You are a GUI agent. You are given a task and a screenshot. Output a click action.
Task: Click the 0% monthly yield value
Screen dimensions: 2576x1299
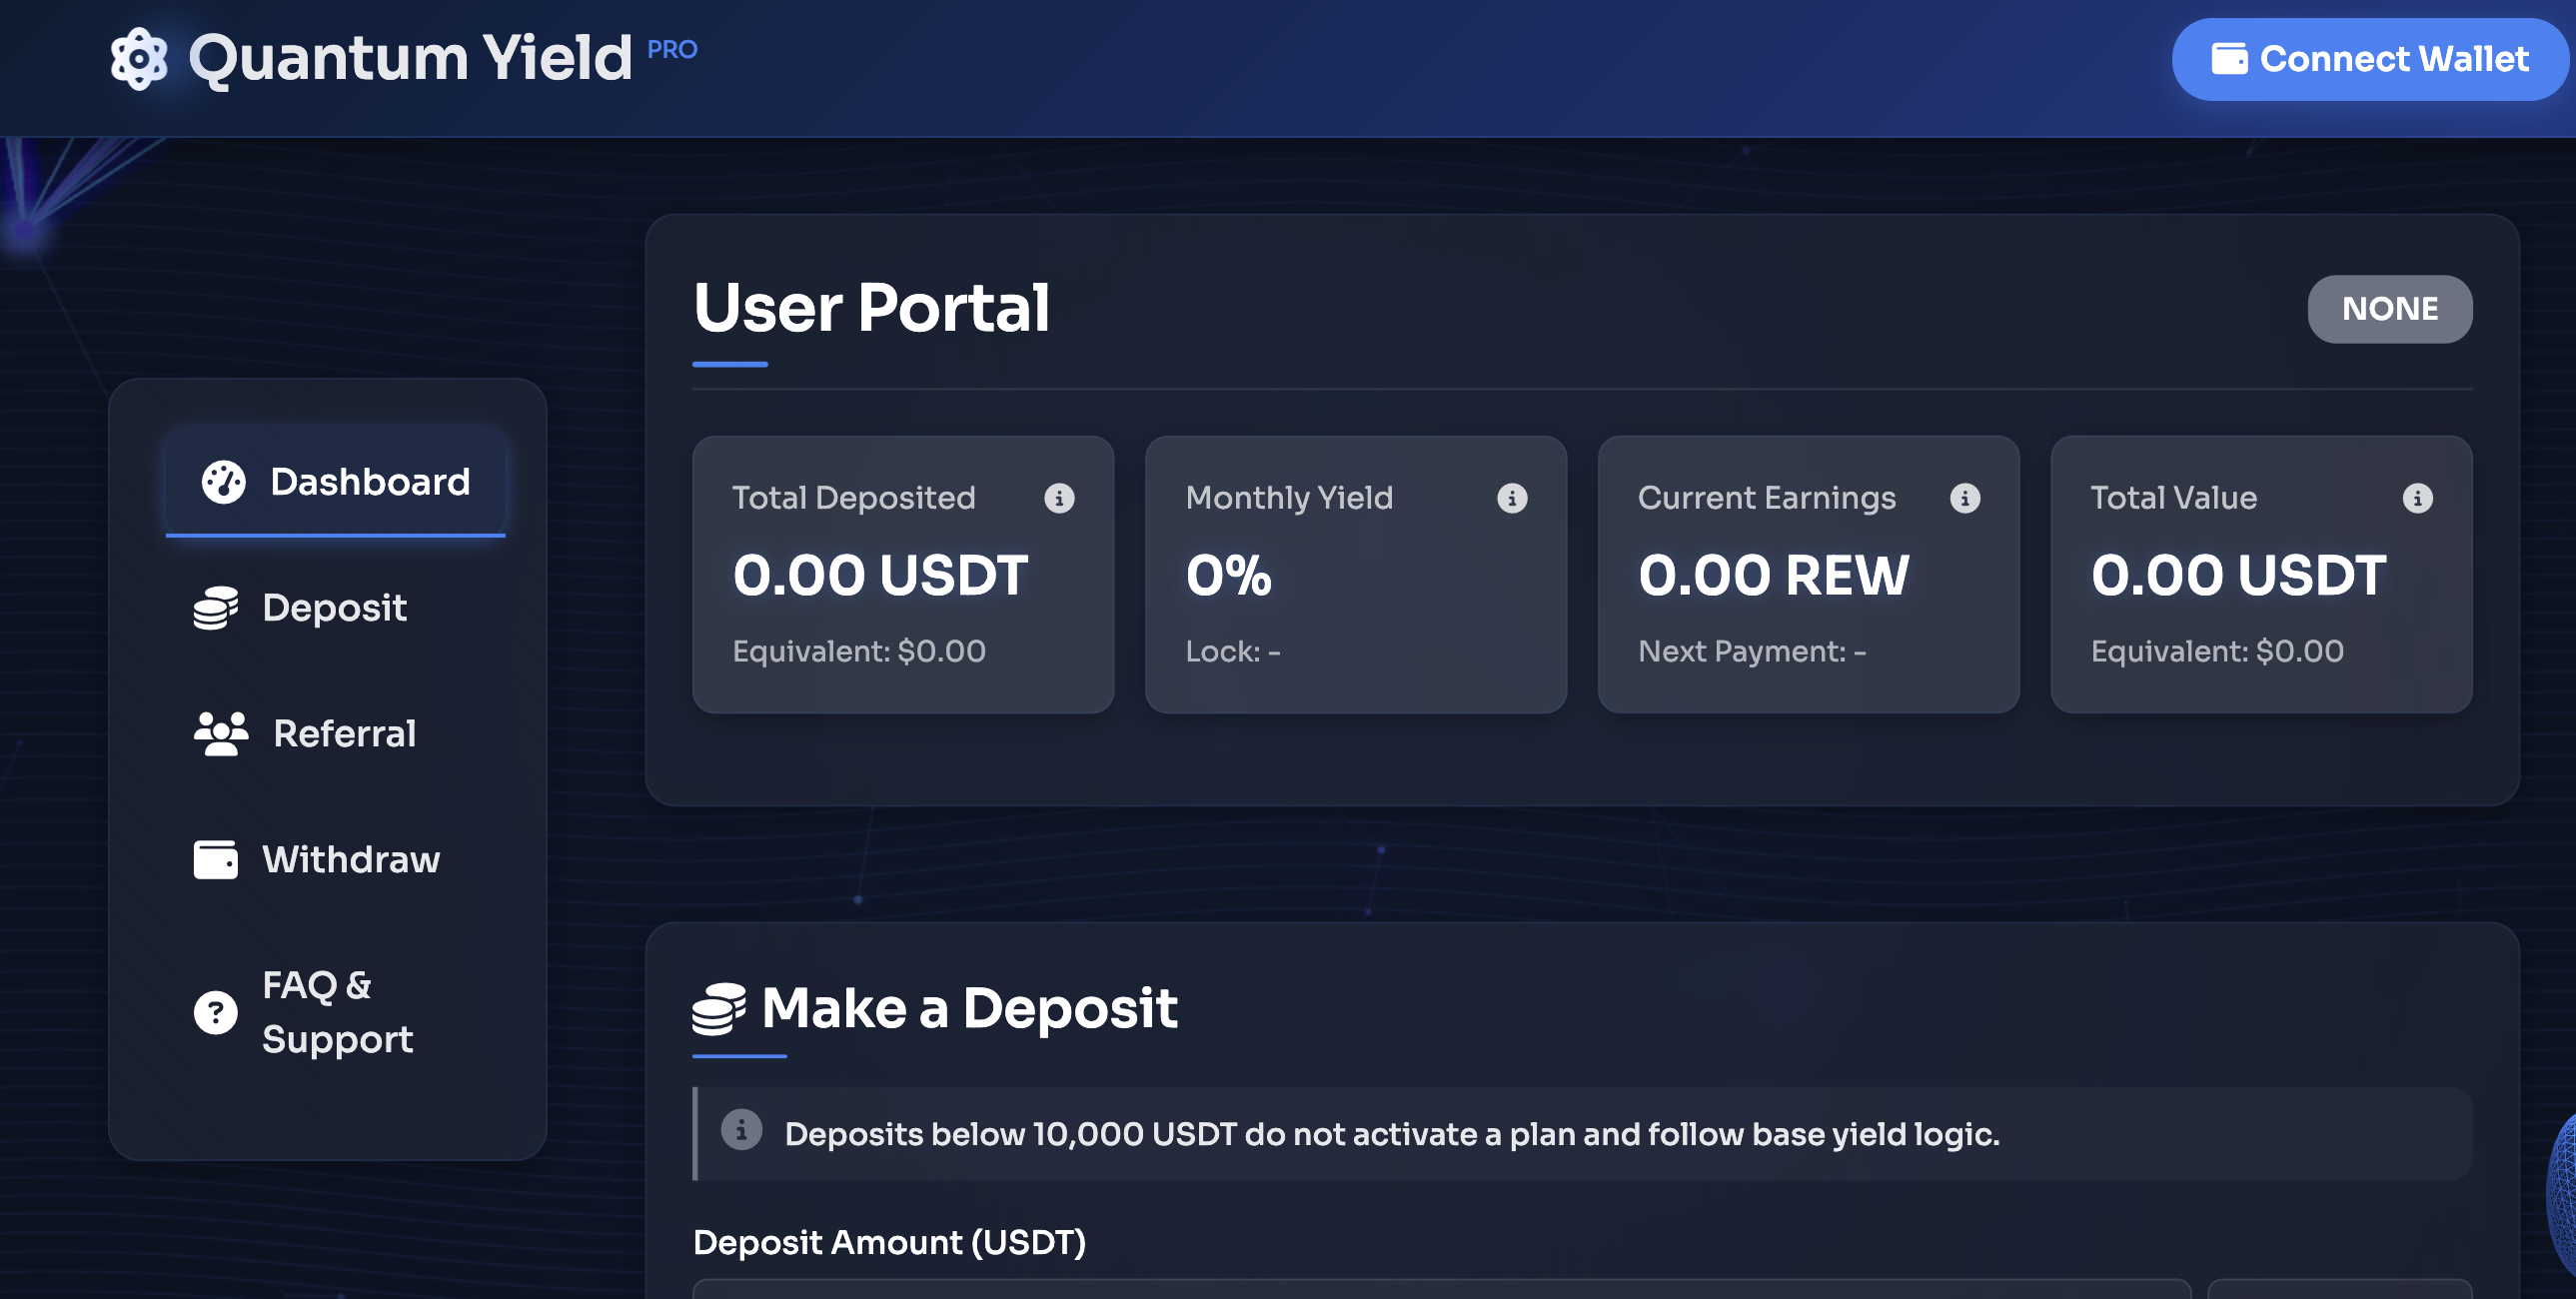coord(1229,575)
